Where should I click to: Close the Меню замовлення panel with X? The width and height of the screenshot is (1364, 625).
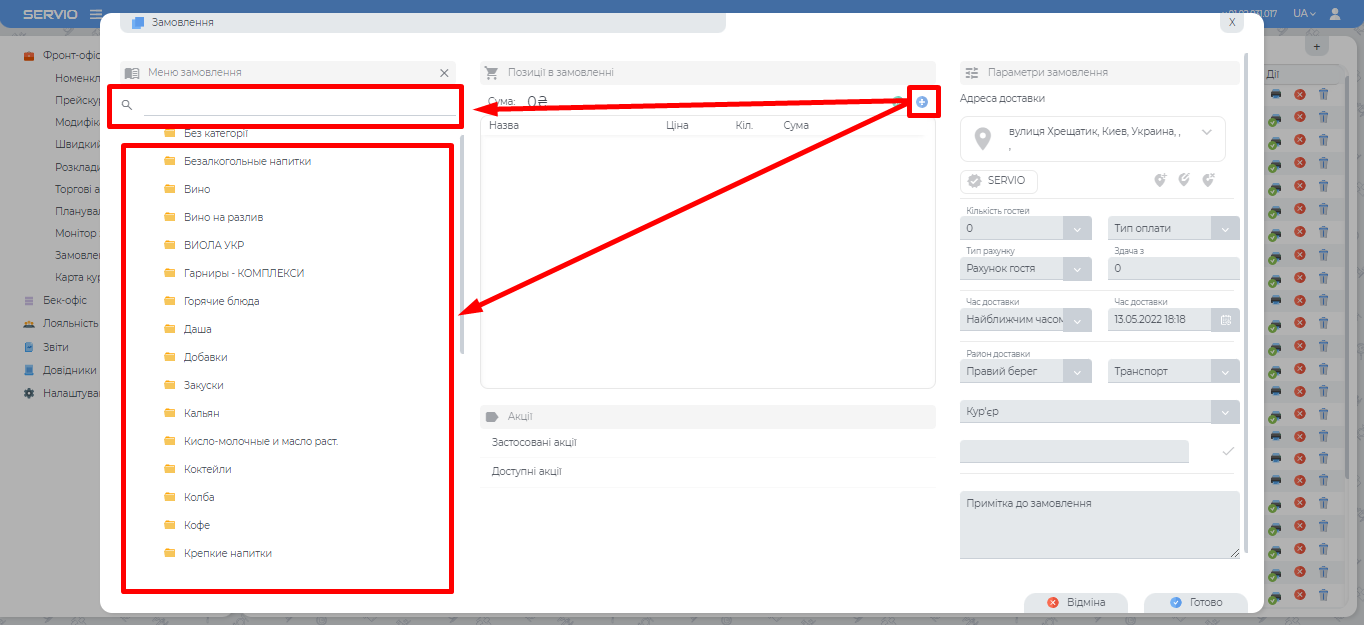(x=444, y=73)
